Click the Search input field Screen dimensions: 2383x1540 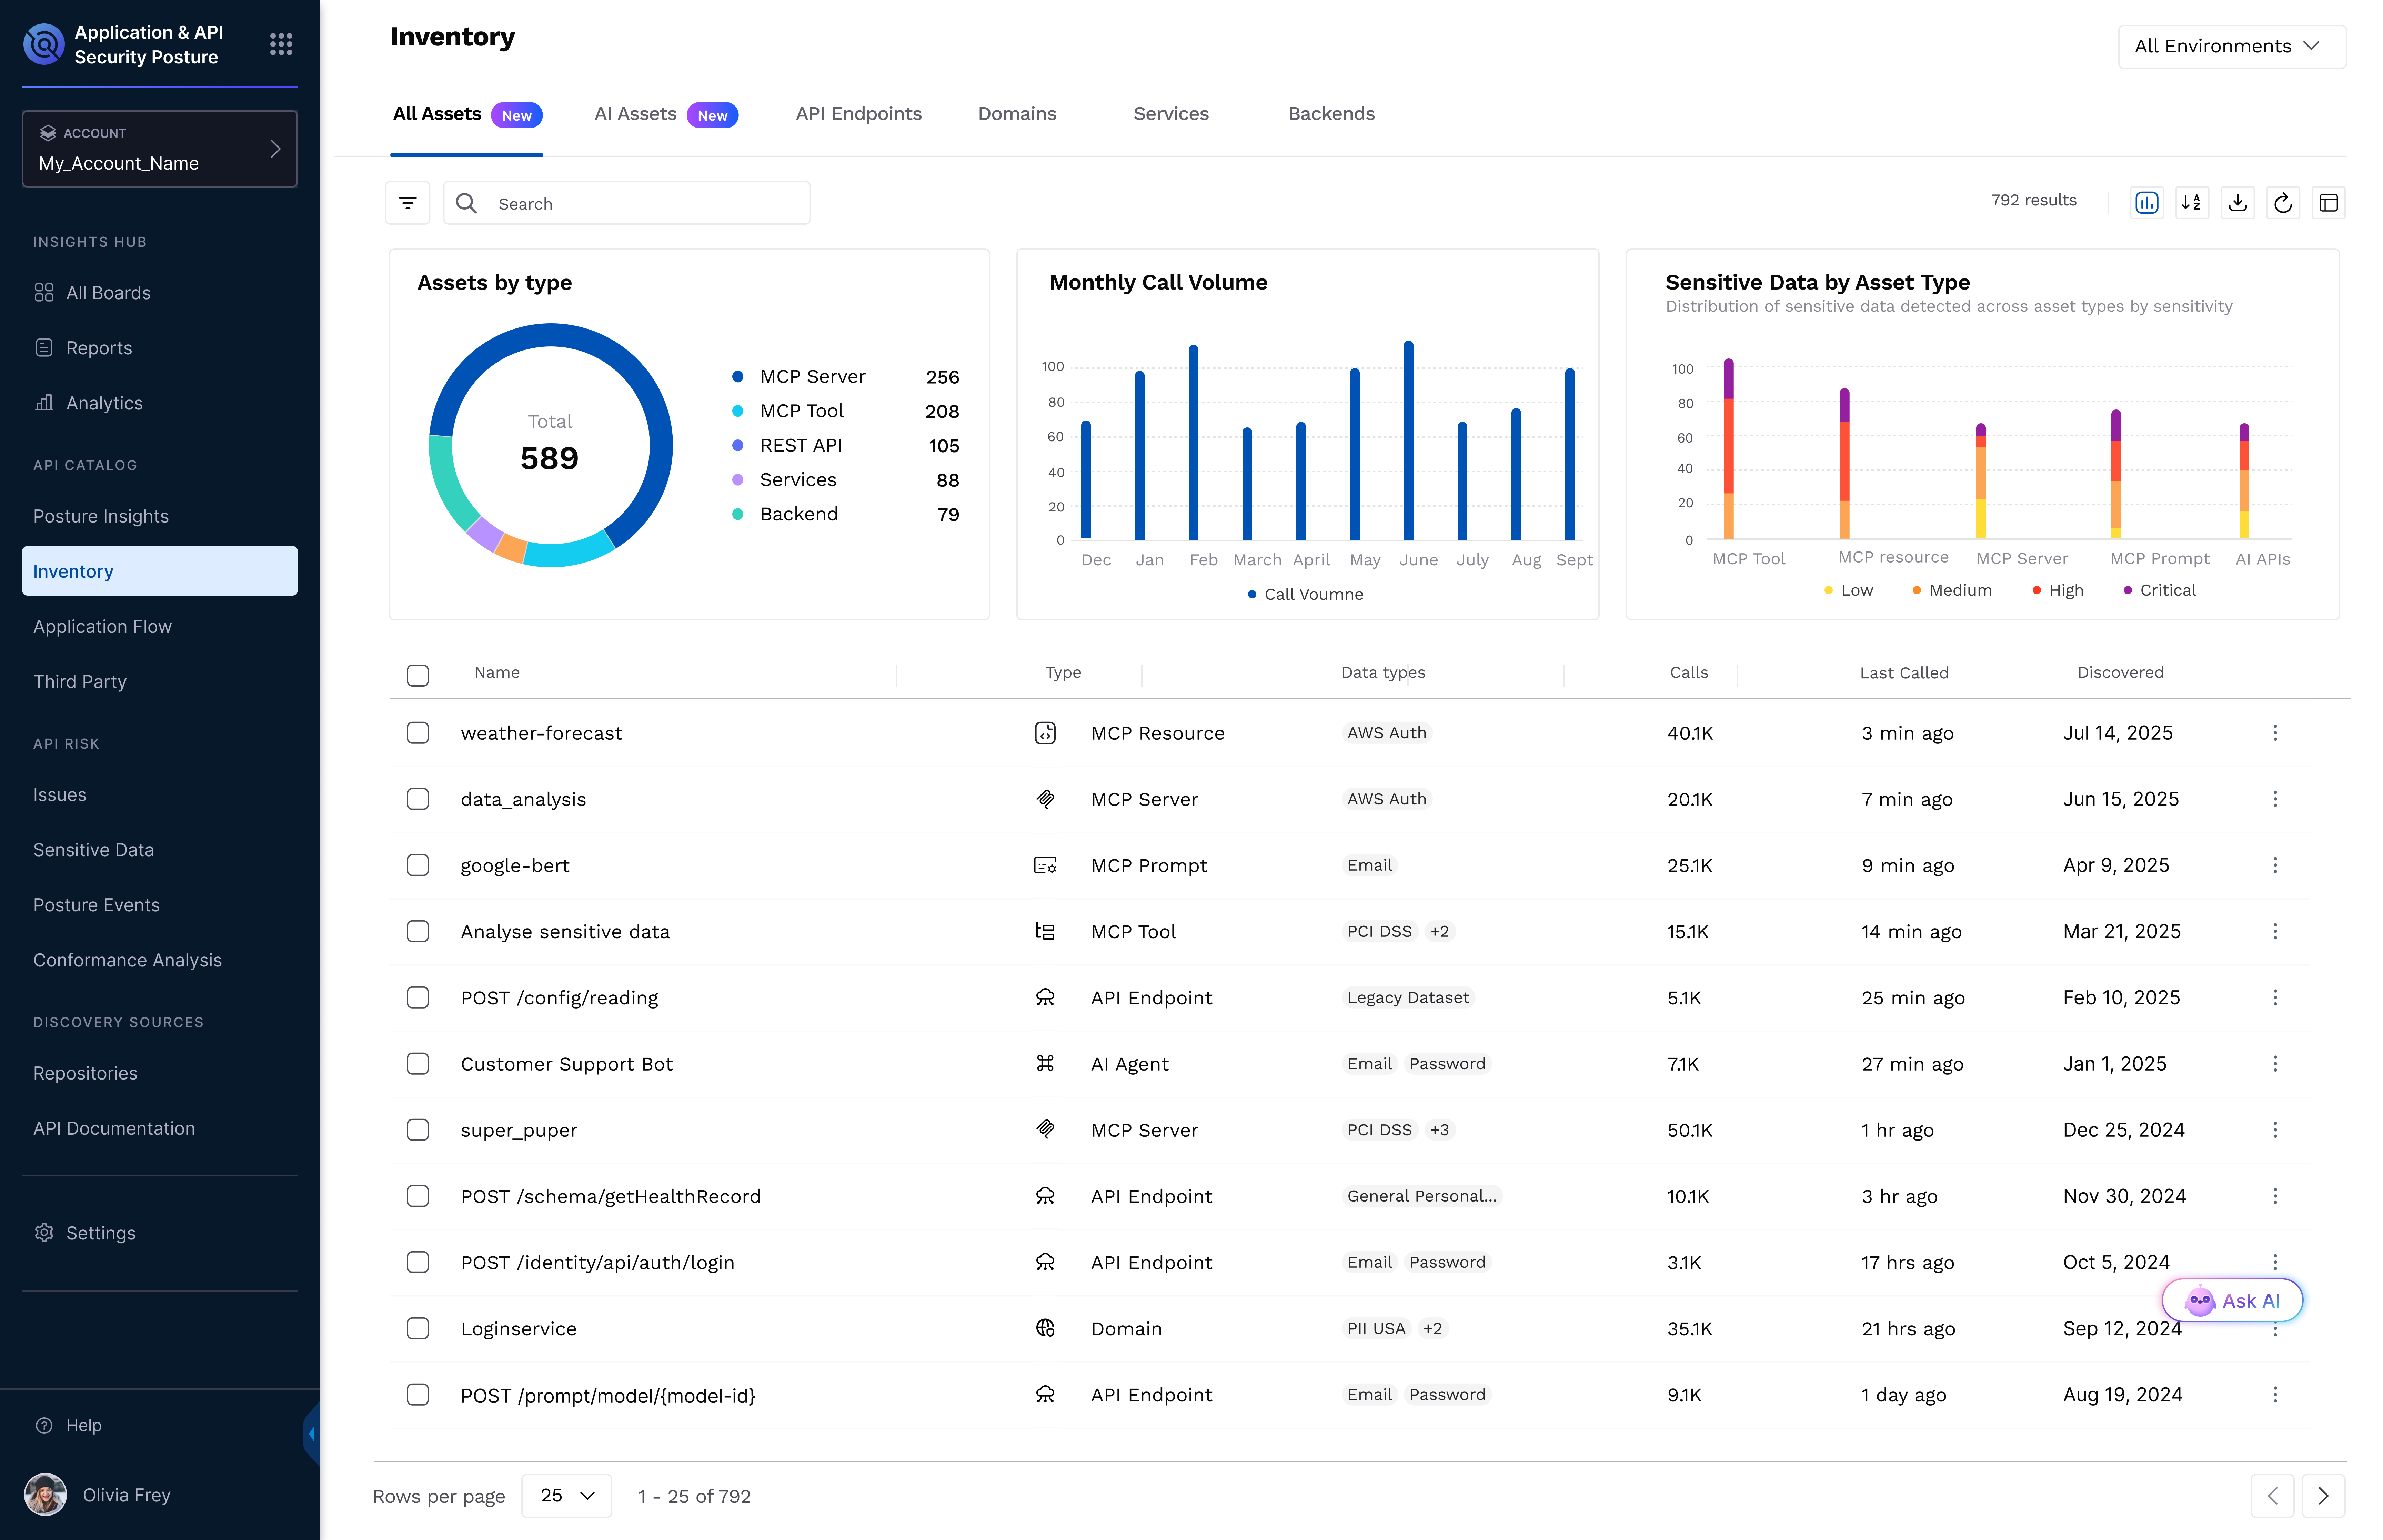pos(627,203)
